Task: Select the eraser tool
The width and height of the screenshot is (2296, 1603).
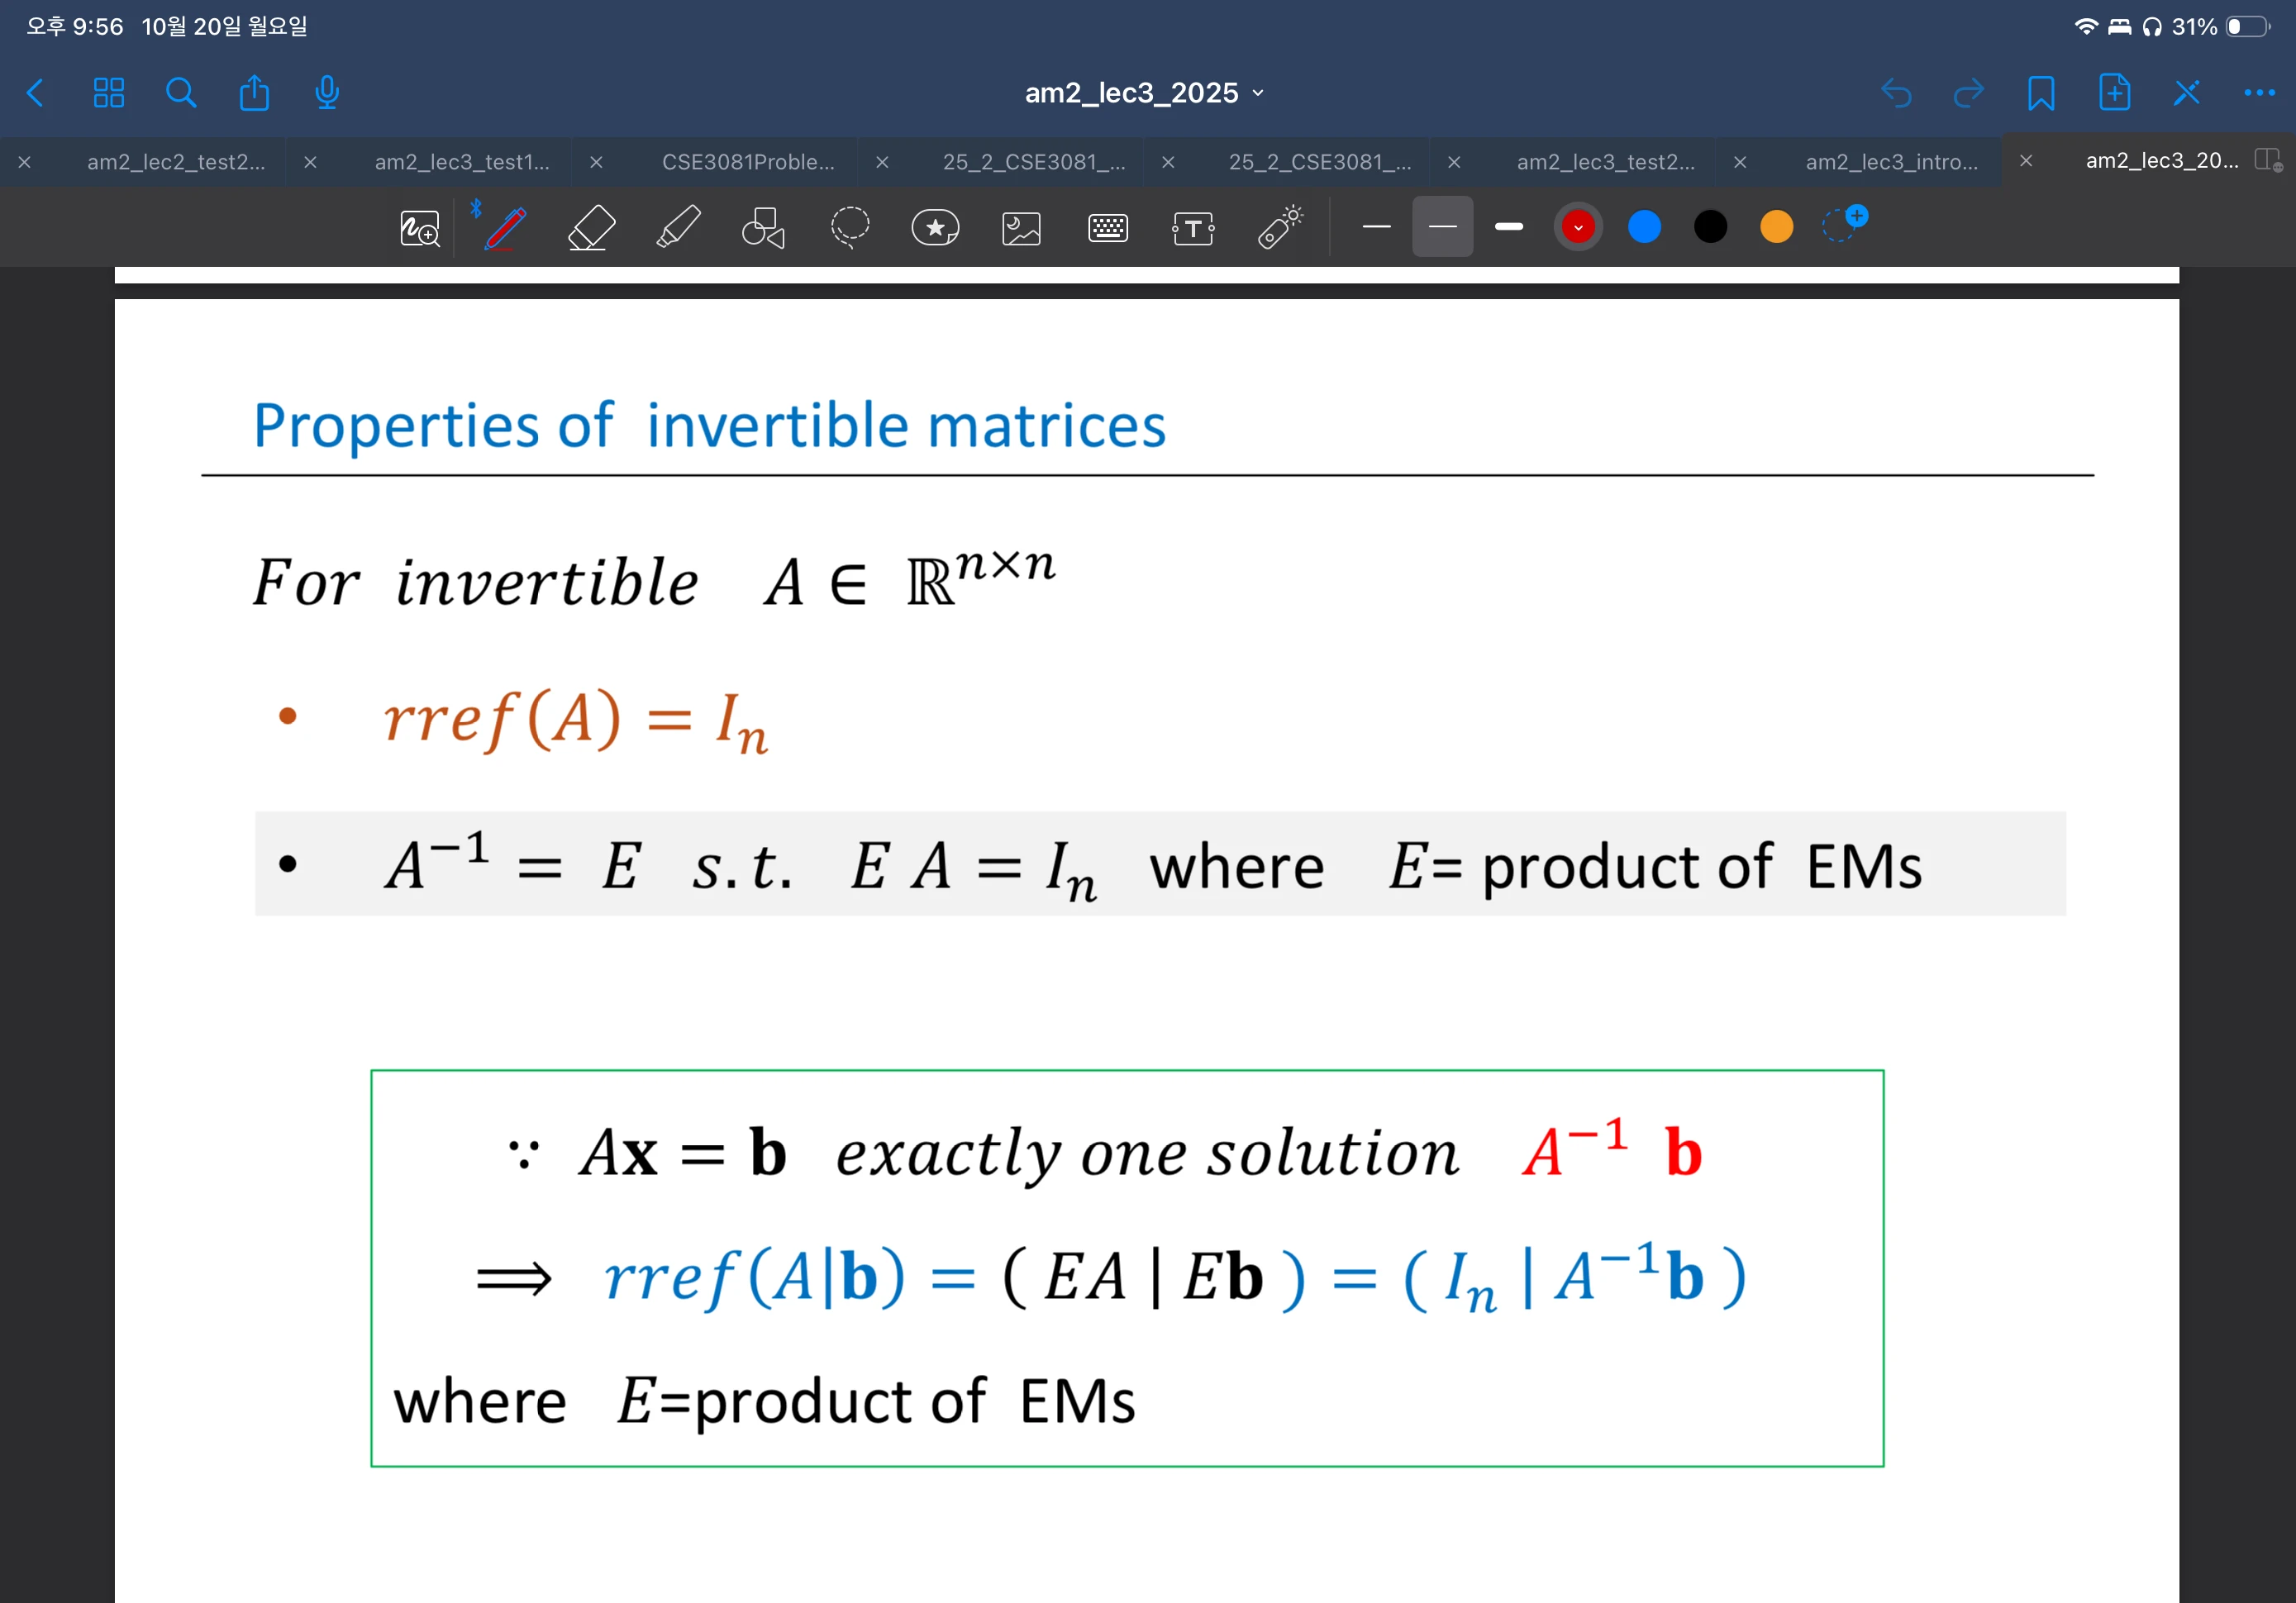Action: click(591, 228)
